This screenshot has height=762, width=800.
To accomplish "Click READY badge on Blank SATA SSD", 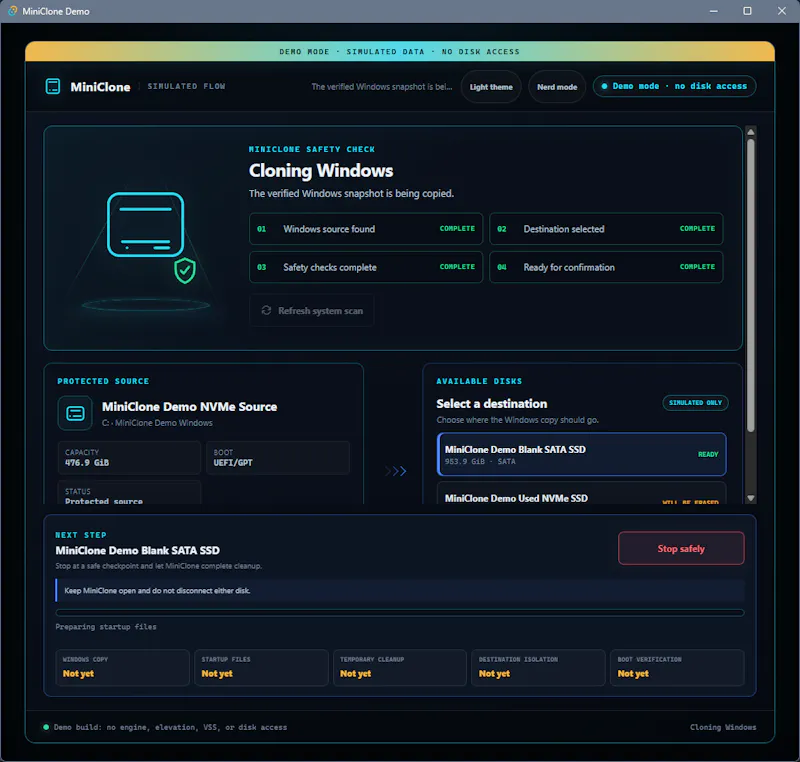I will pos(708,454).
